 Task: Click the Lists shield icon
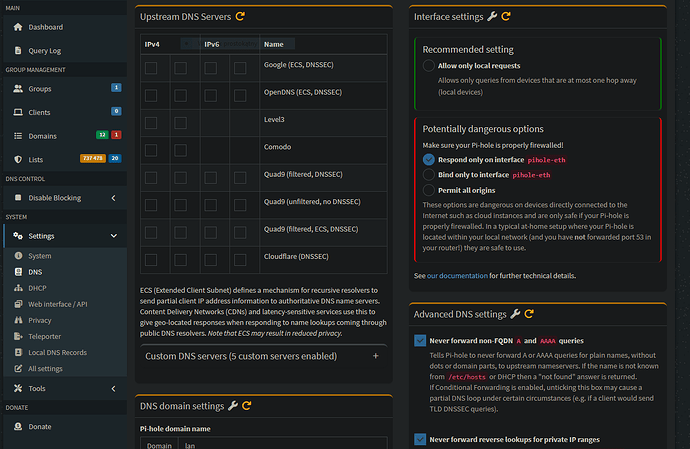(18, 159)
